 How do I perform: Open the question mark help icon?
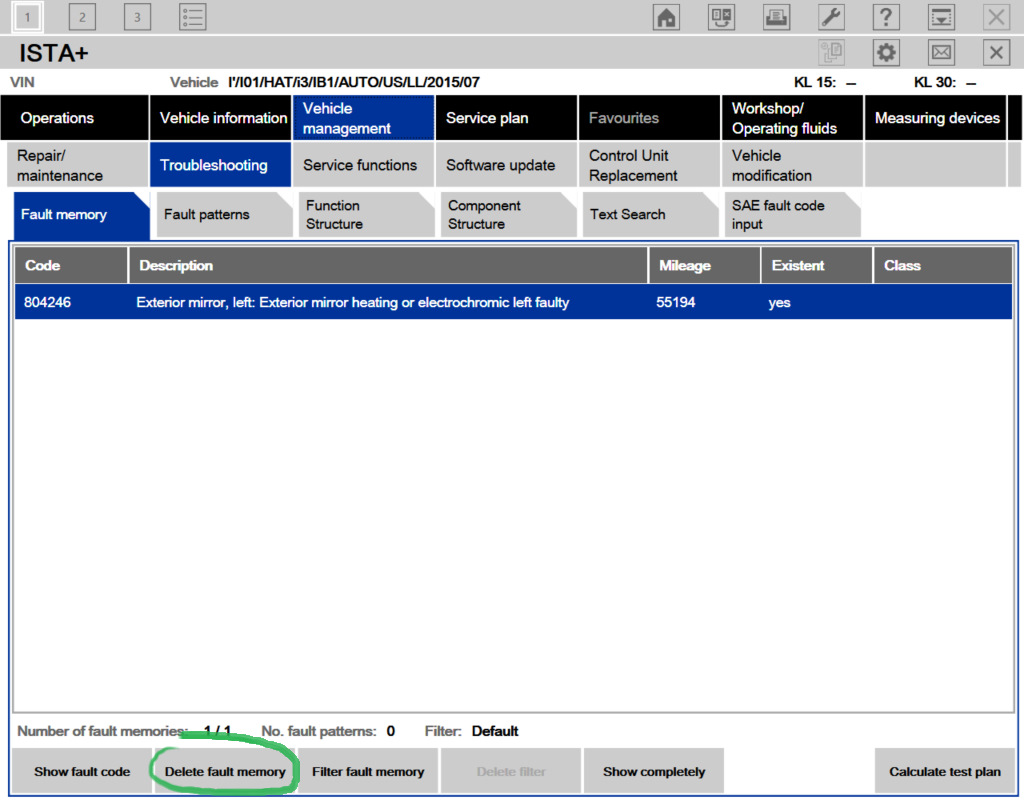coord(886,17)
